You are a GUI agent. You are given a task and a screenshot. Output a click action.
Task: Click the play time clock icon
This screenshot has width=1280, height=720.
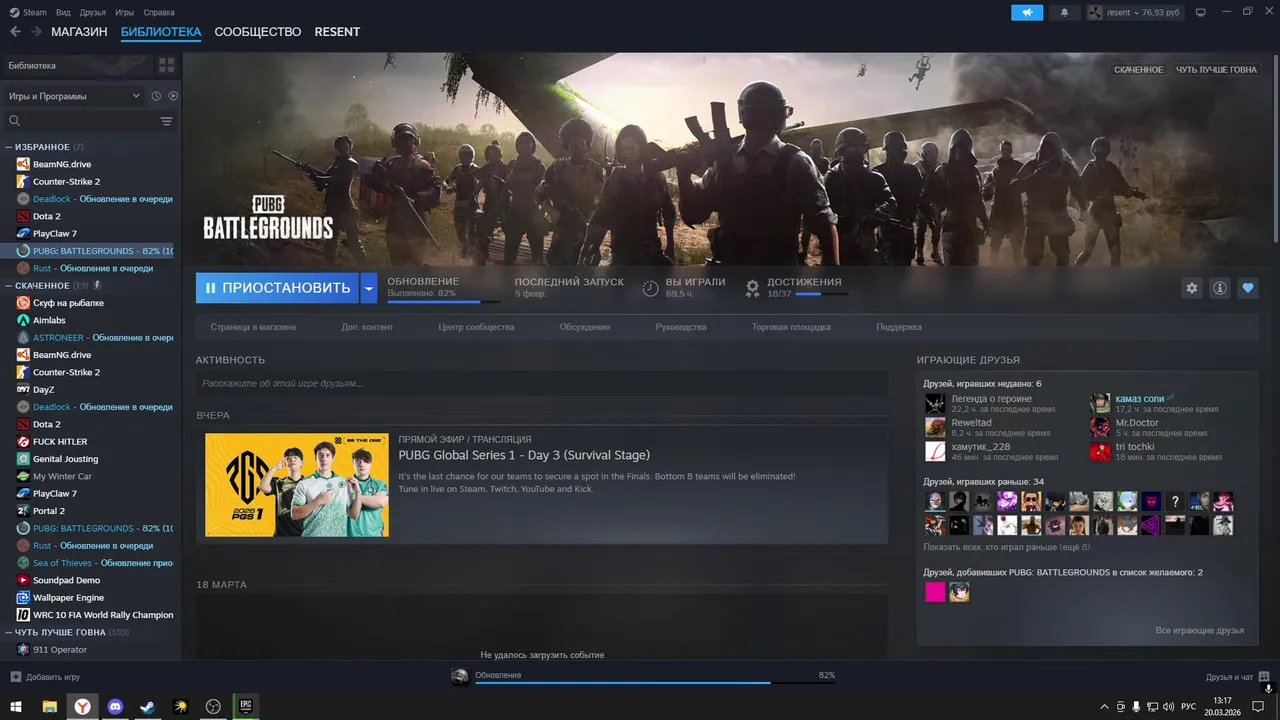pos(650,288)
